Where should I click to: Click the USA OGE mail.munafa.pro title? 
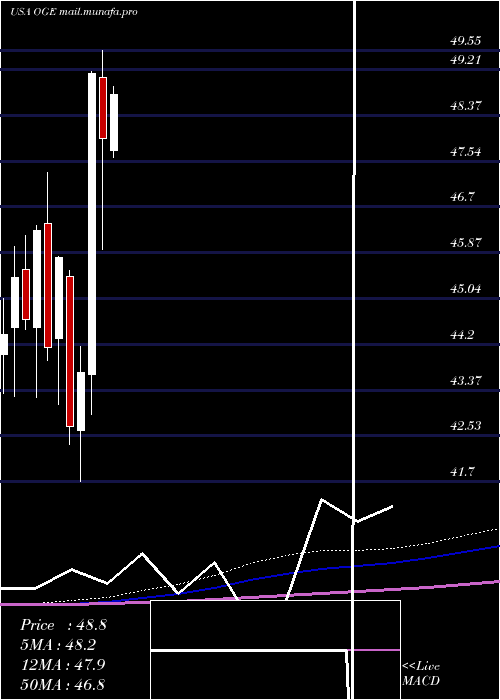[74, 12]
